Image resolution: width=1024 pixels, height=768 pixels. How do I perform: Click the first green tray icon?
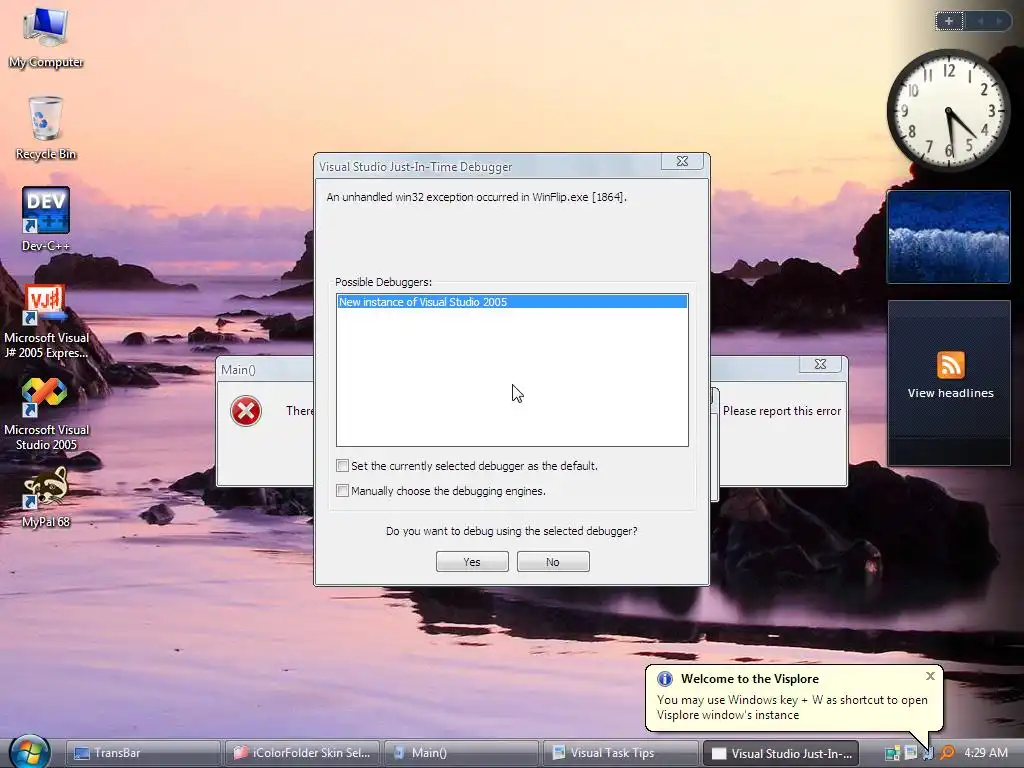point(892,753)
